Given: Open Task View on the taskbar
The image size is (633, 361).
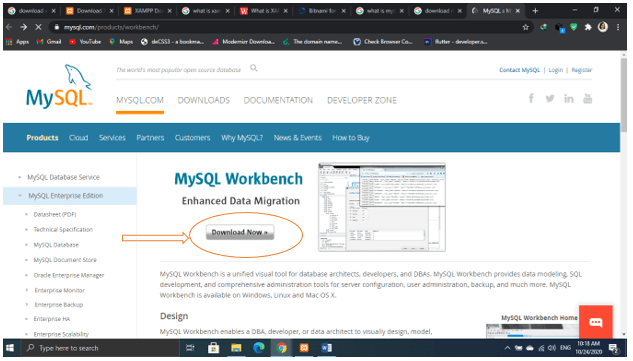Looking at the screenshot, I should (x=191, y=349).
